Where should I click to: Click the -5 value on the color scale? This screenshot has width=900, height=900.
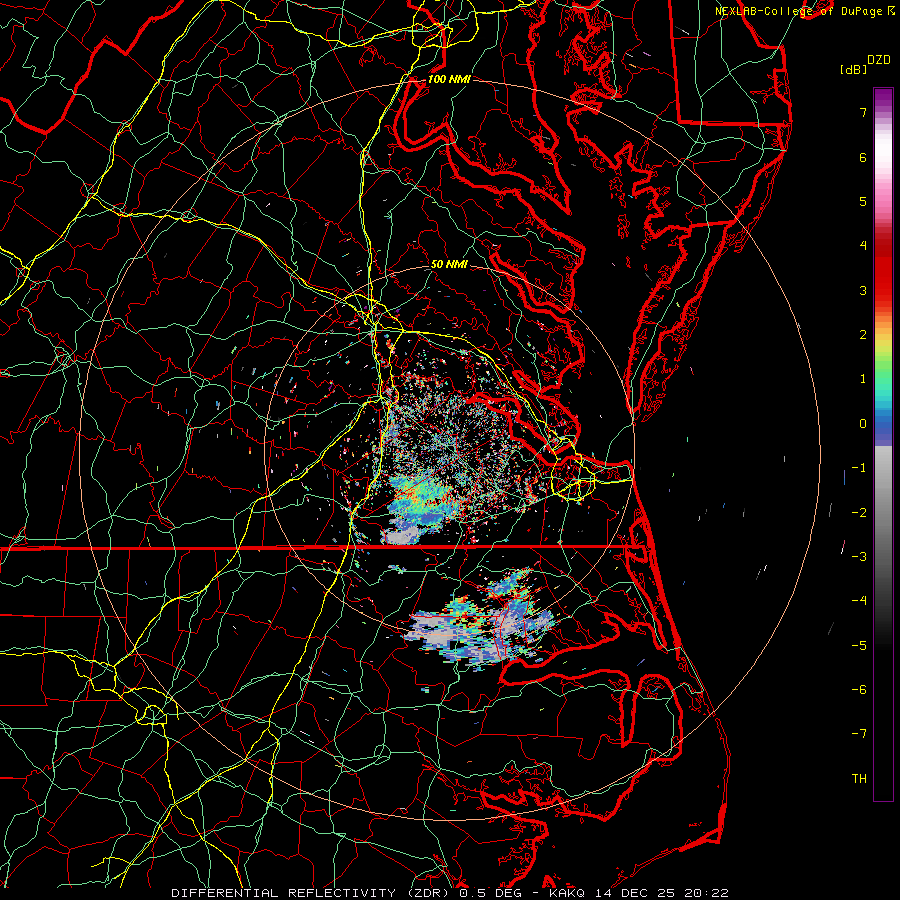pyautogui.click(x=859, y=646)
